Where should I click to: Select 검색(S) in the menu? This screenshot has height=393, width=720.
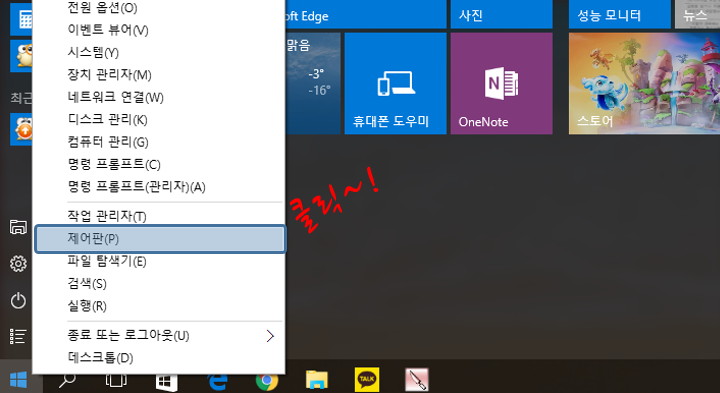pos(159,284)
